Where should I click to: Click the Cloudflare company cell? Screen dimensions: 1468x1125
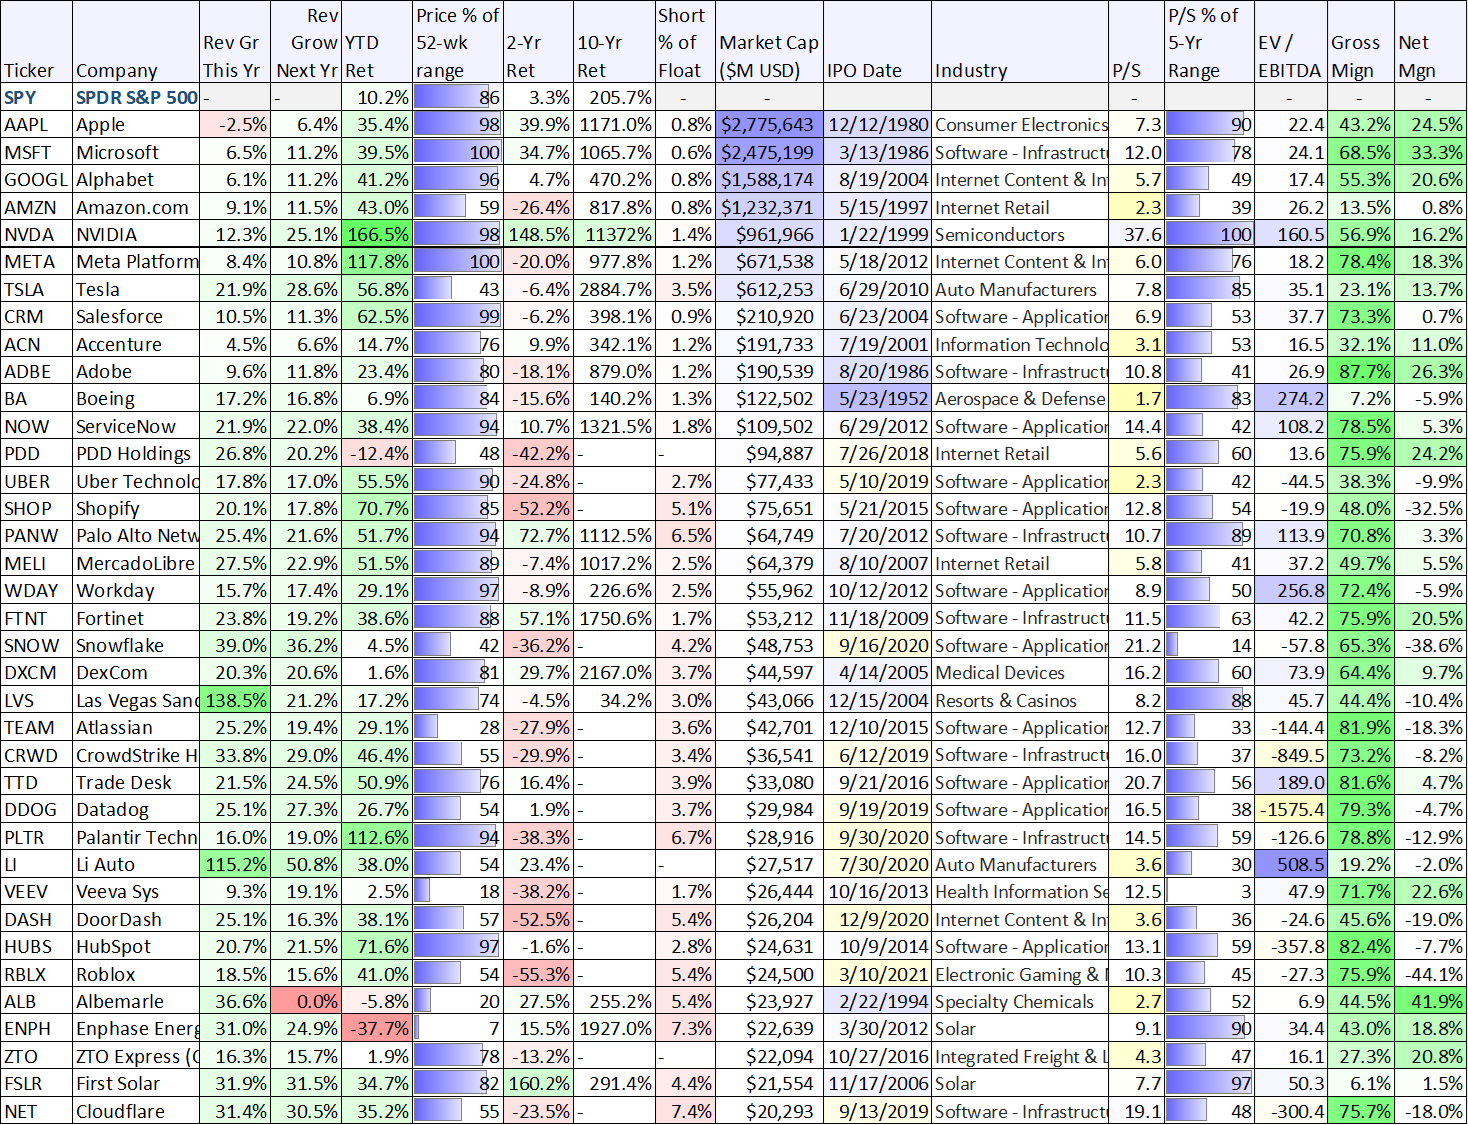click(x=136, y=1112)
